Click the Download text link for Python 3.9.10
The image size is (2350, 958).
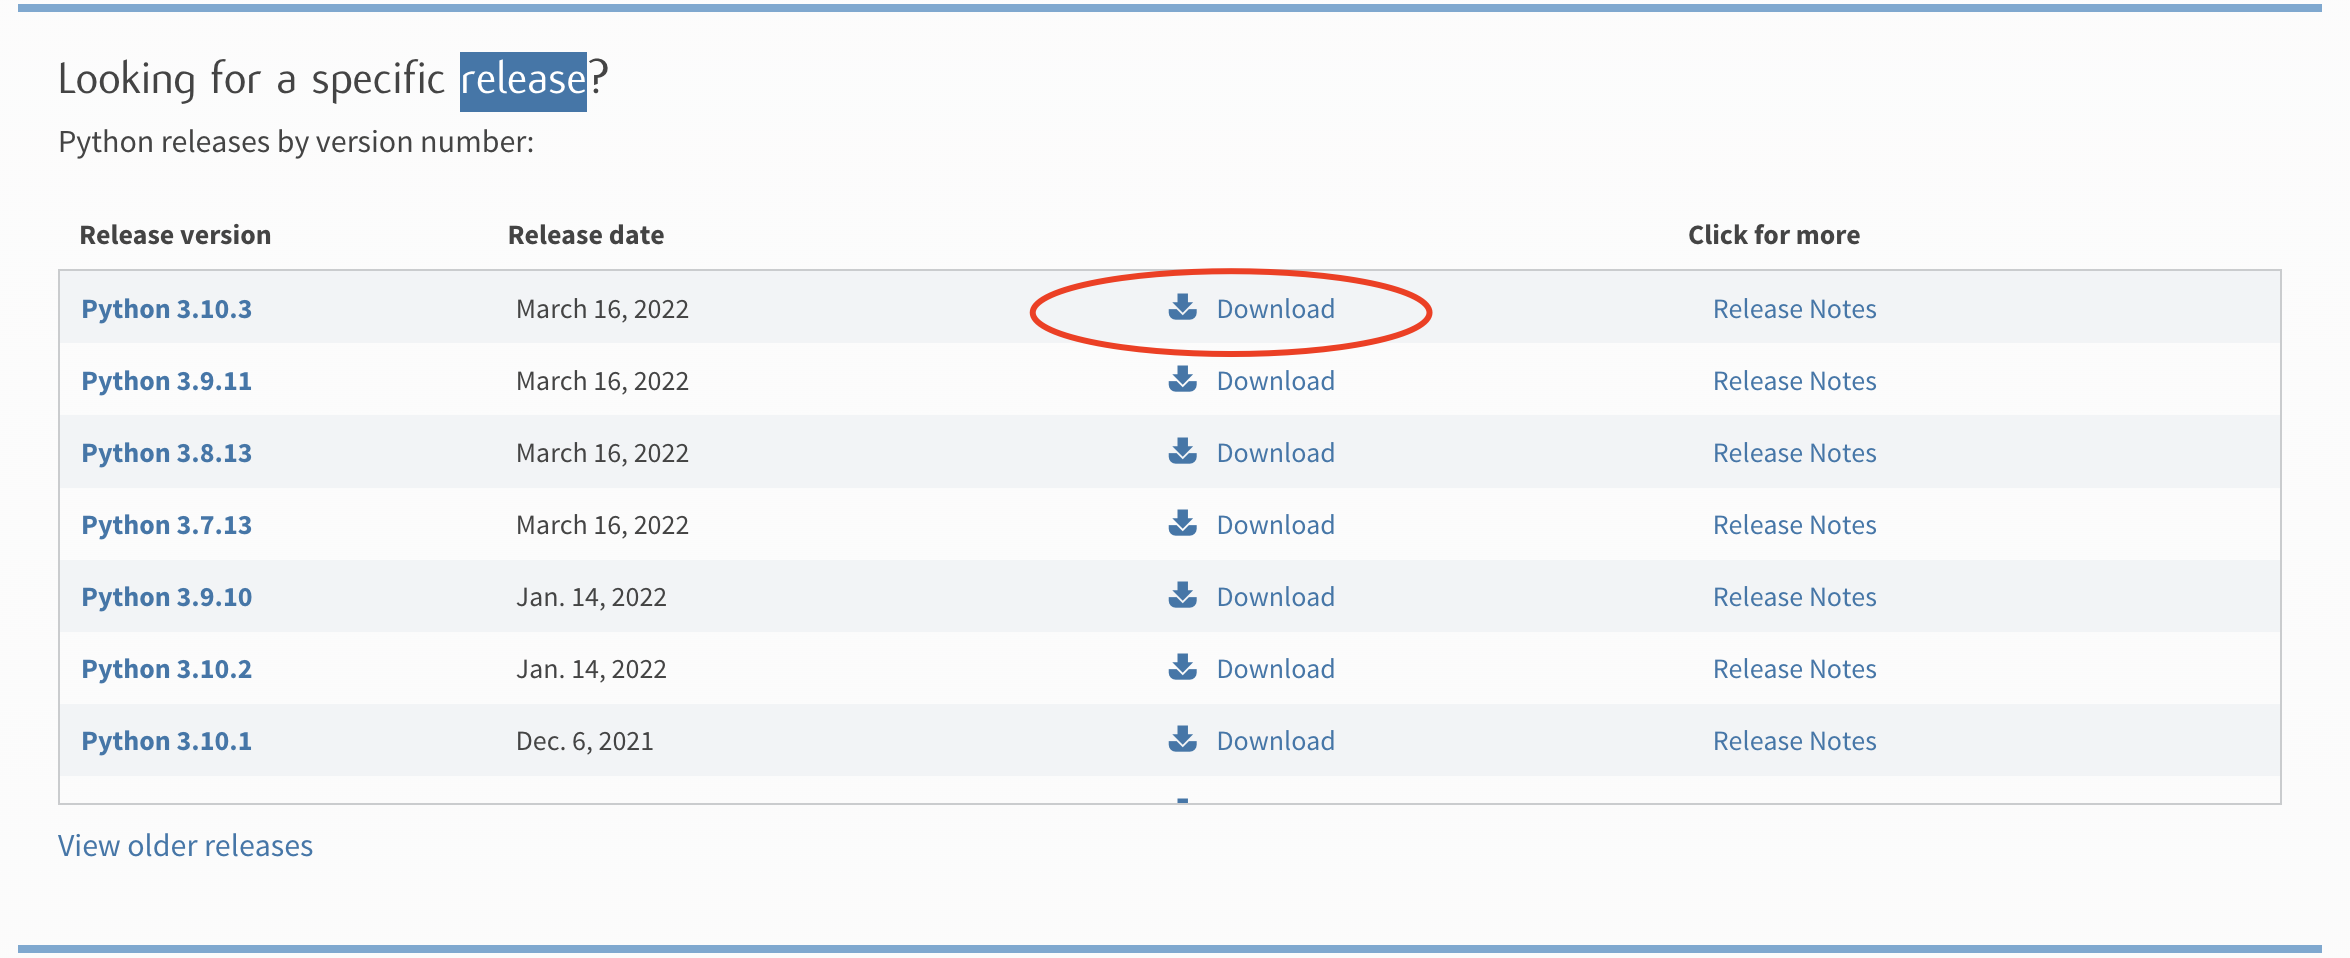(x=1276, y=597)
